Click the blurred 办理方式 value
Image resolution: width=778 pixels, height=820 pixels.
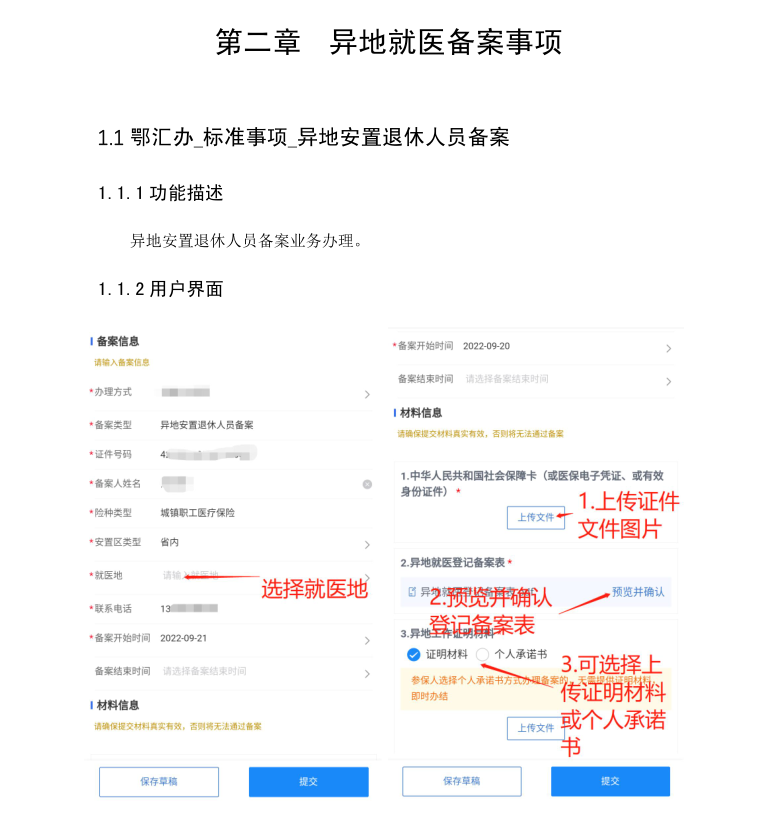point(186,392)
